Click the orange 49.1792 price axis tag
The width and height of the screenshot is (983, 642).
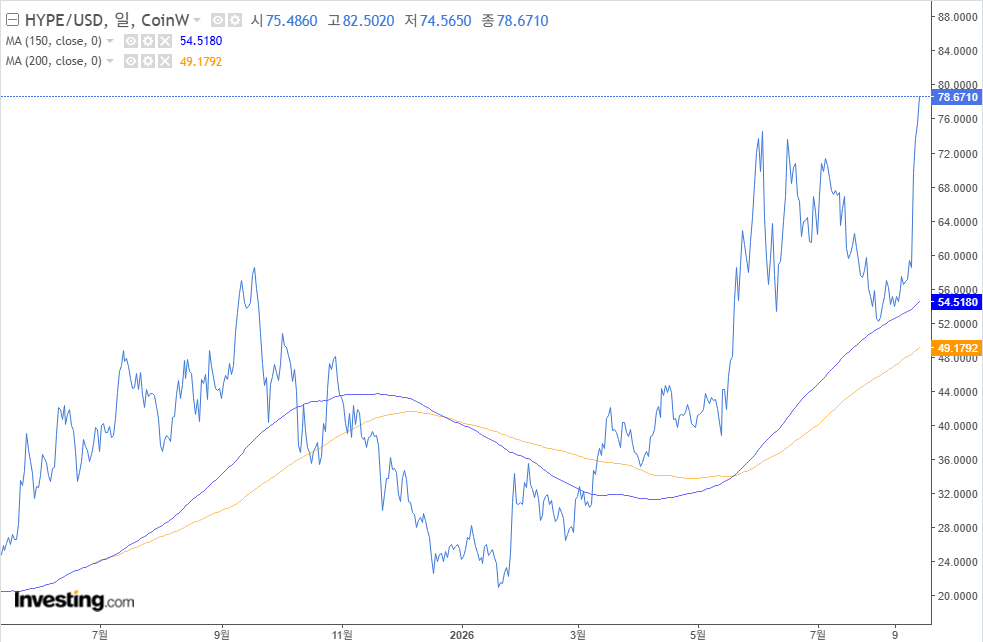coord(957,348)
